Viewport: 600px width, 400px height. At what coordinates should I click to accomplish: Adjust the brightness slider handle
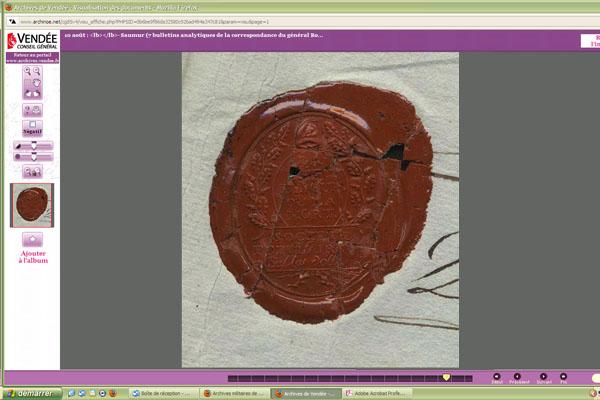[x=34, y=157]
